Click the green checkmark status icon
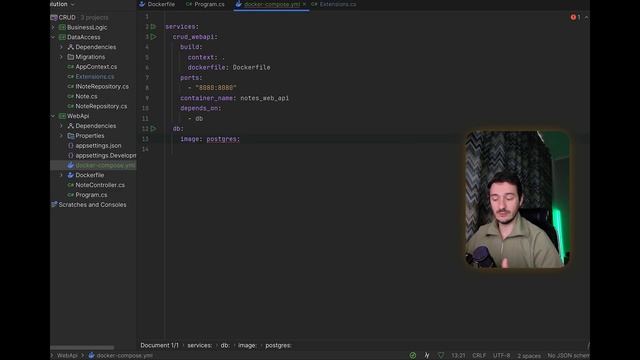Screen dimensions: 640x360 tap(413, 356)
